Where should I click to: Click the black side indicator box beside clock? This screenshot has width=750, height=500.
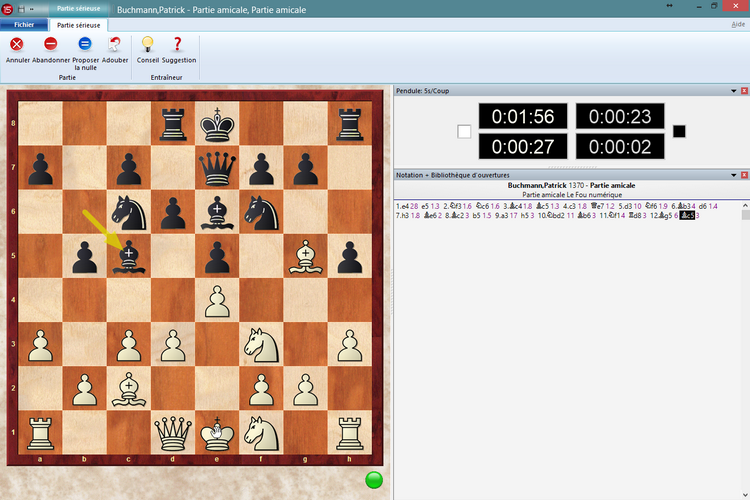679,131
